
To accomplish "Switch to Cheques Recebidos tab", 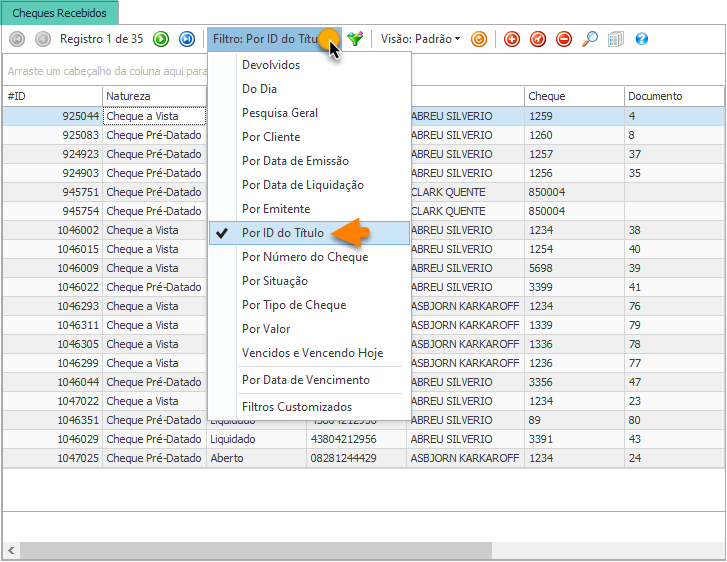I will [59, 13].
